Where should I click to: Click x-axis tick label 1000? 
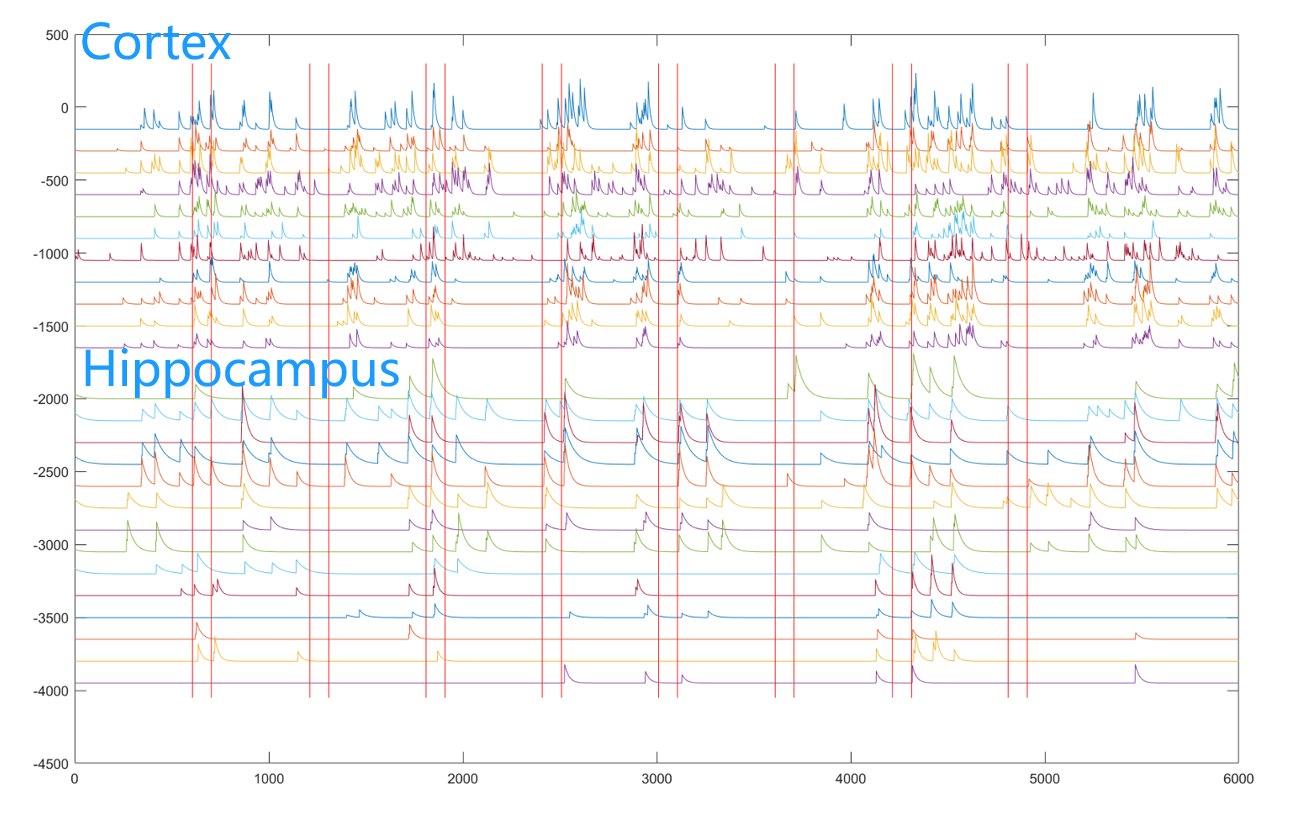268,778
